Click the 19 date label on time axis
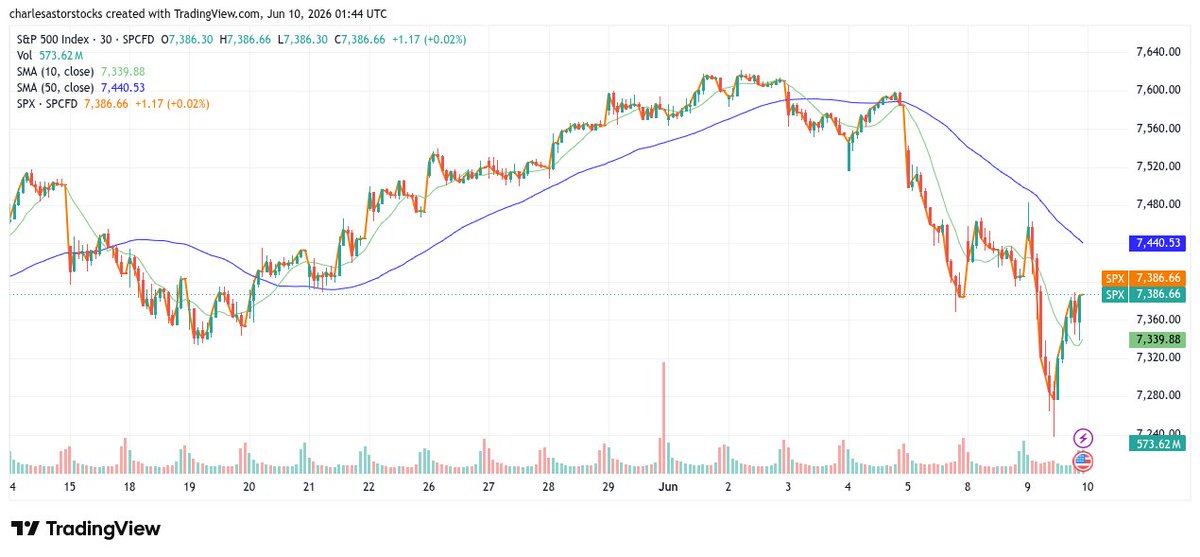 coord(190,487)
